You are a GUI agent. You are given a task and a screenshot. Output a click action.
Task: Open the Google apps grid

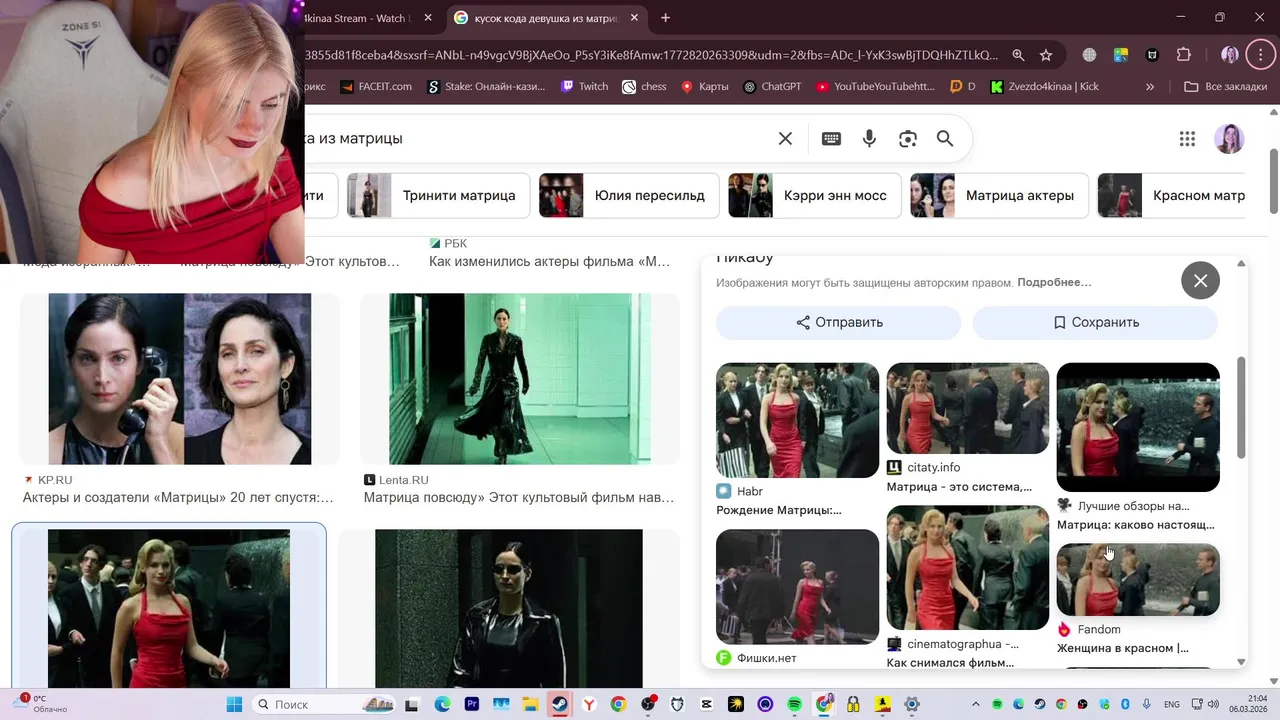[x=1187, y=139]
